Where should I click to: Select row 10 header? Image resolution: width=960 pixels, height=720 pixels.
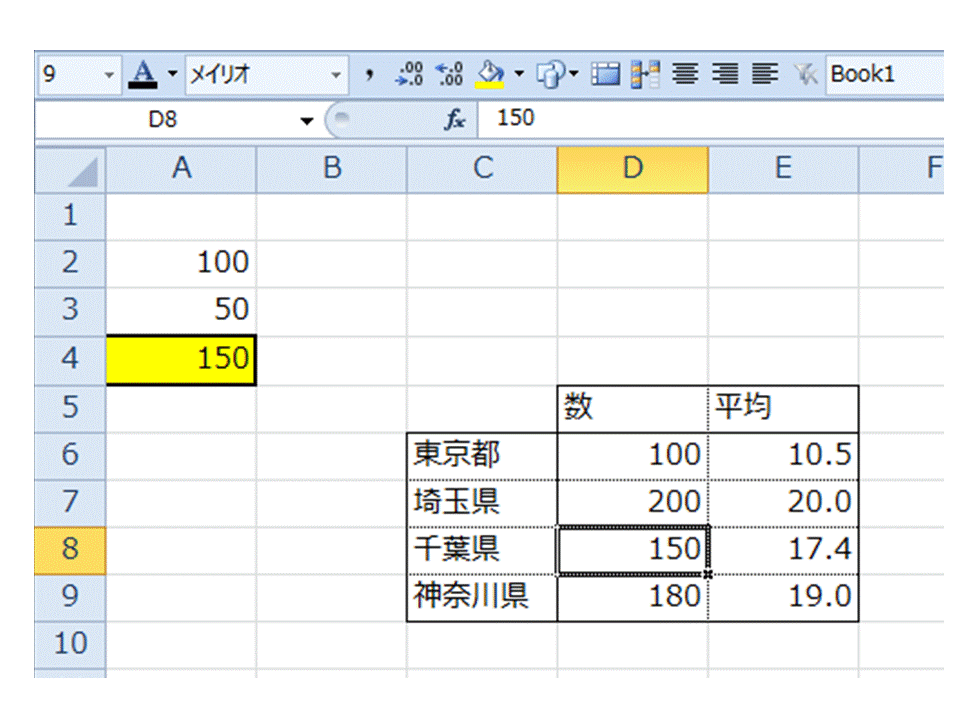pyautogui.click(x=70, y=645)
